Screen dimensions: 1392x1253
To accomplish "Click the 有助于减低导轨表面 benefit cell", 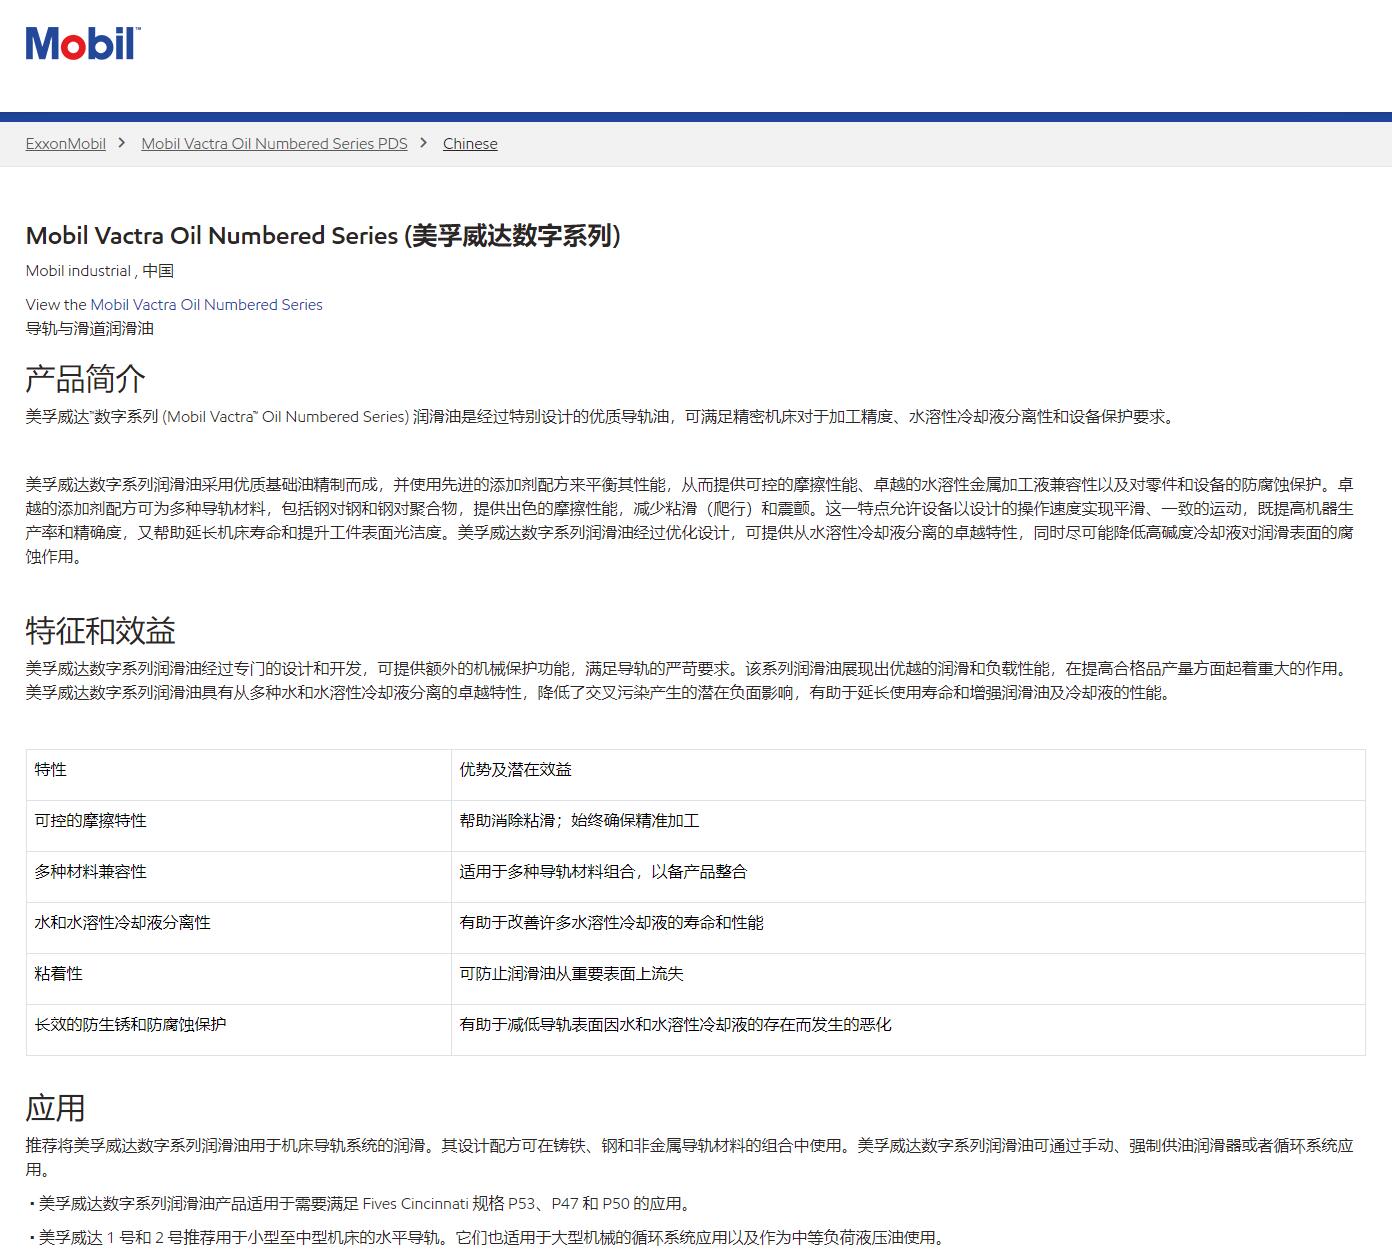I will [x=908, y=1030].
